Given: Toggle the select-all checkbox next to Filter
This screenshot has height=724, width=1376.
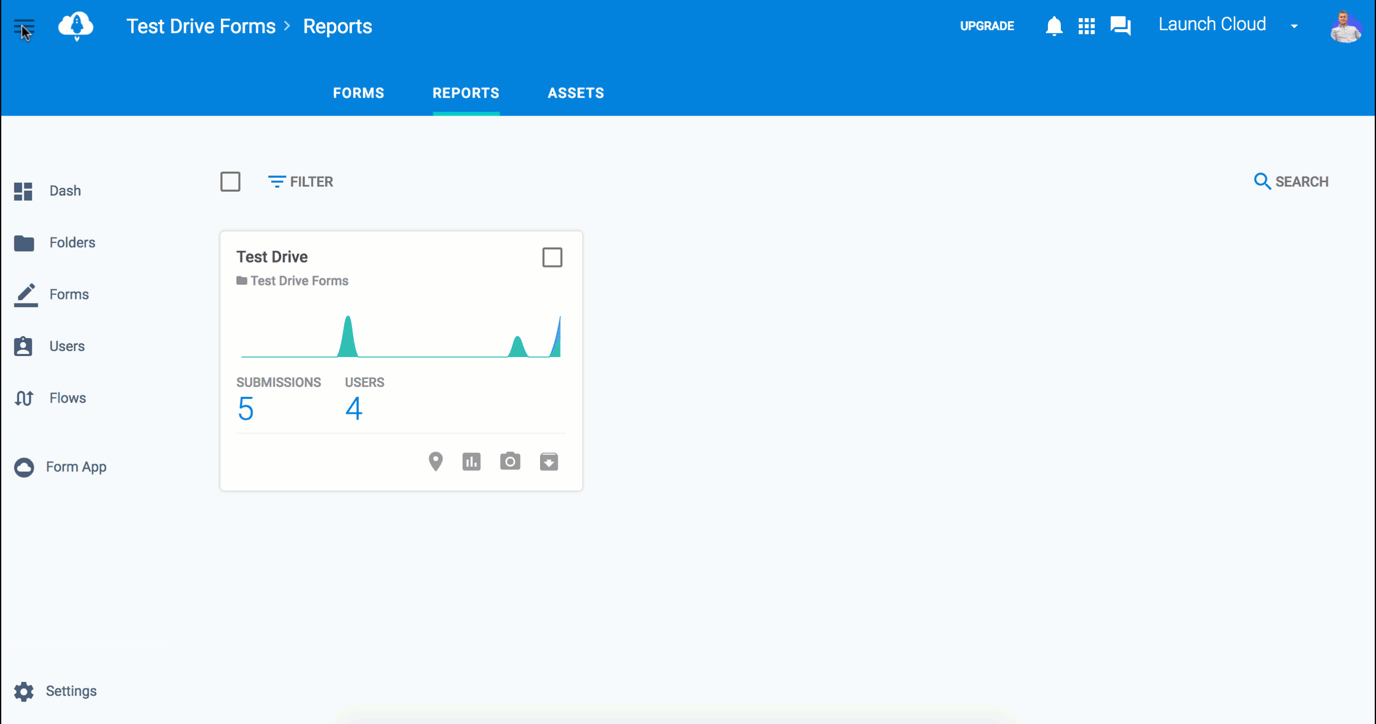Looking at the screenshot, I should 231,181.
